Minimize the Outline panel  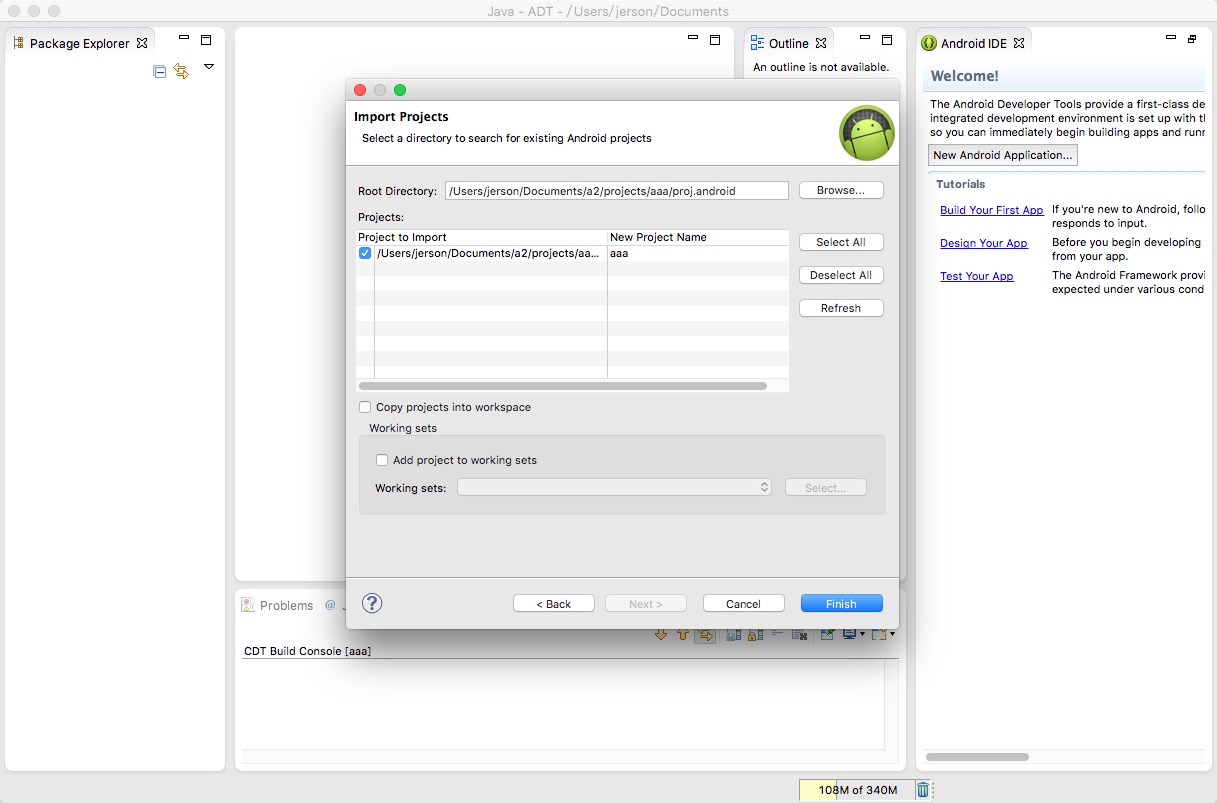865,39
